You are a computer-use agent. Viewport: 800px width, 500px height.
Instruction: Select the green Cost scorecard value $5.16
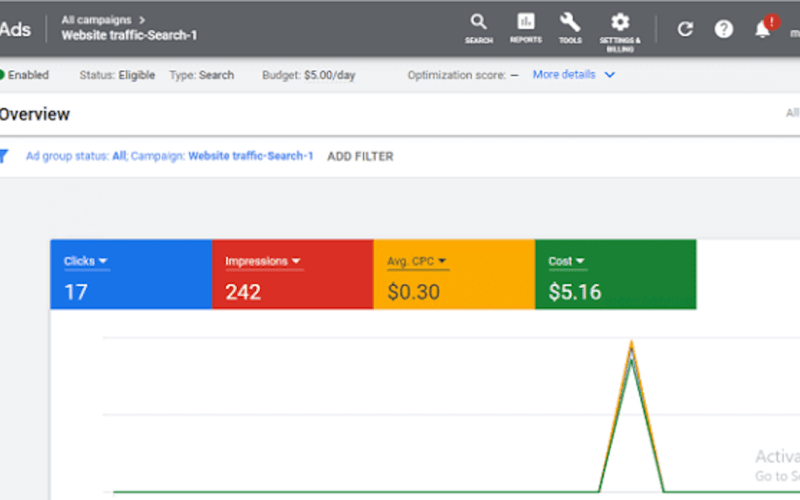pyautogui.click(x=575, y=292)
